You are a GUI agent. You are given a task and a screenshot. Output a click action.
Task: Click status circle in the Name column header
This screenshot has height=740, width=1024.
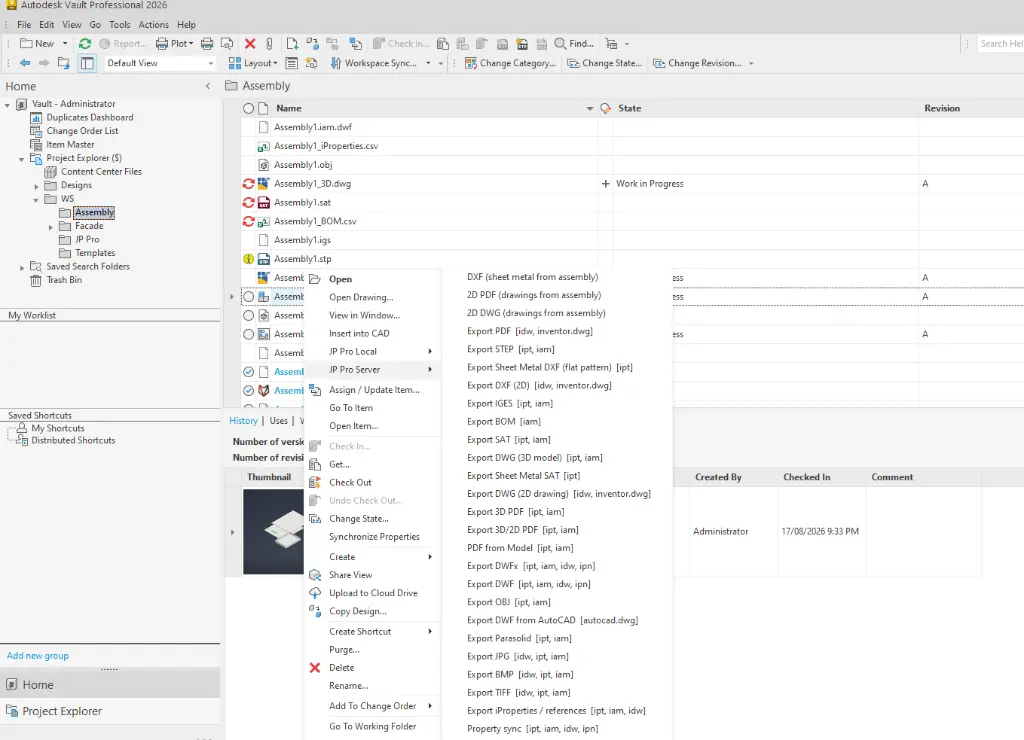point(249,108)
